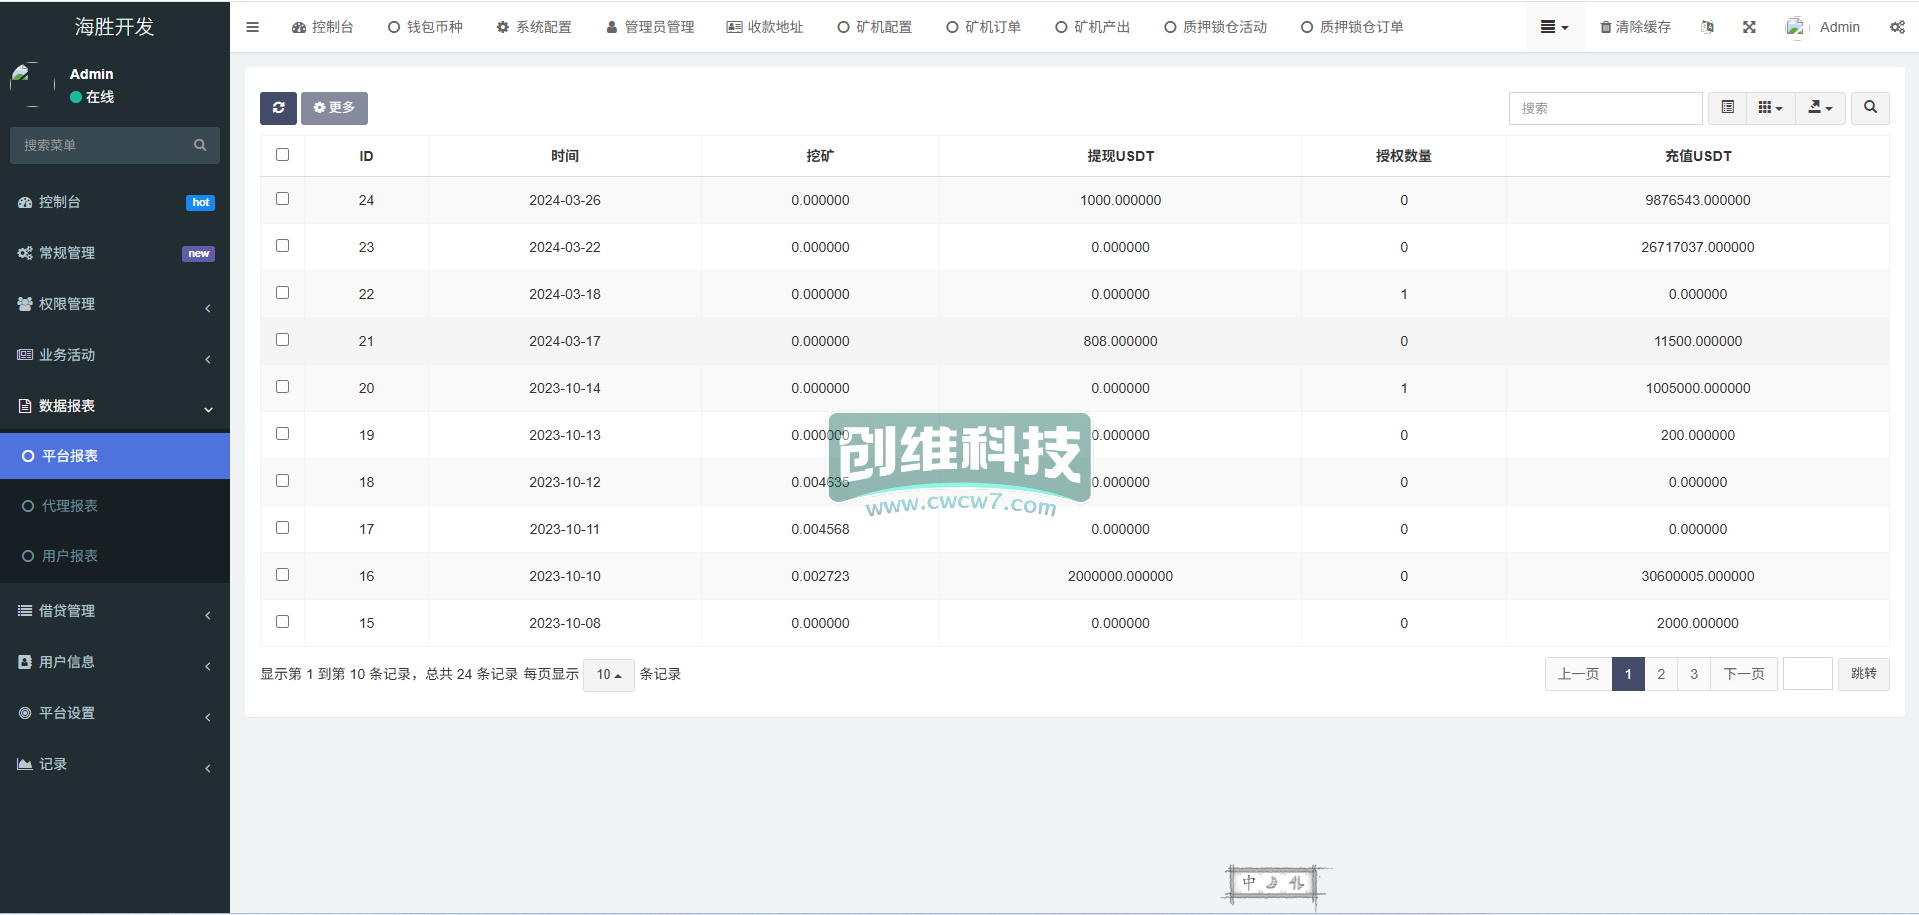The image size is (1919, 915).
Task: Toggle the sidebar hamburger menu icon
Action: pos(252,27)
